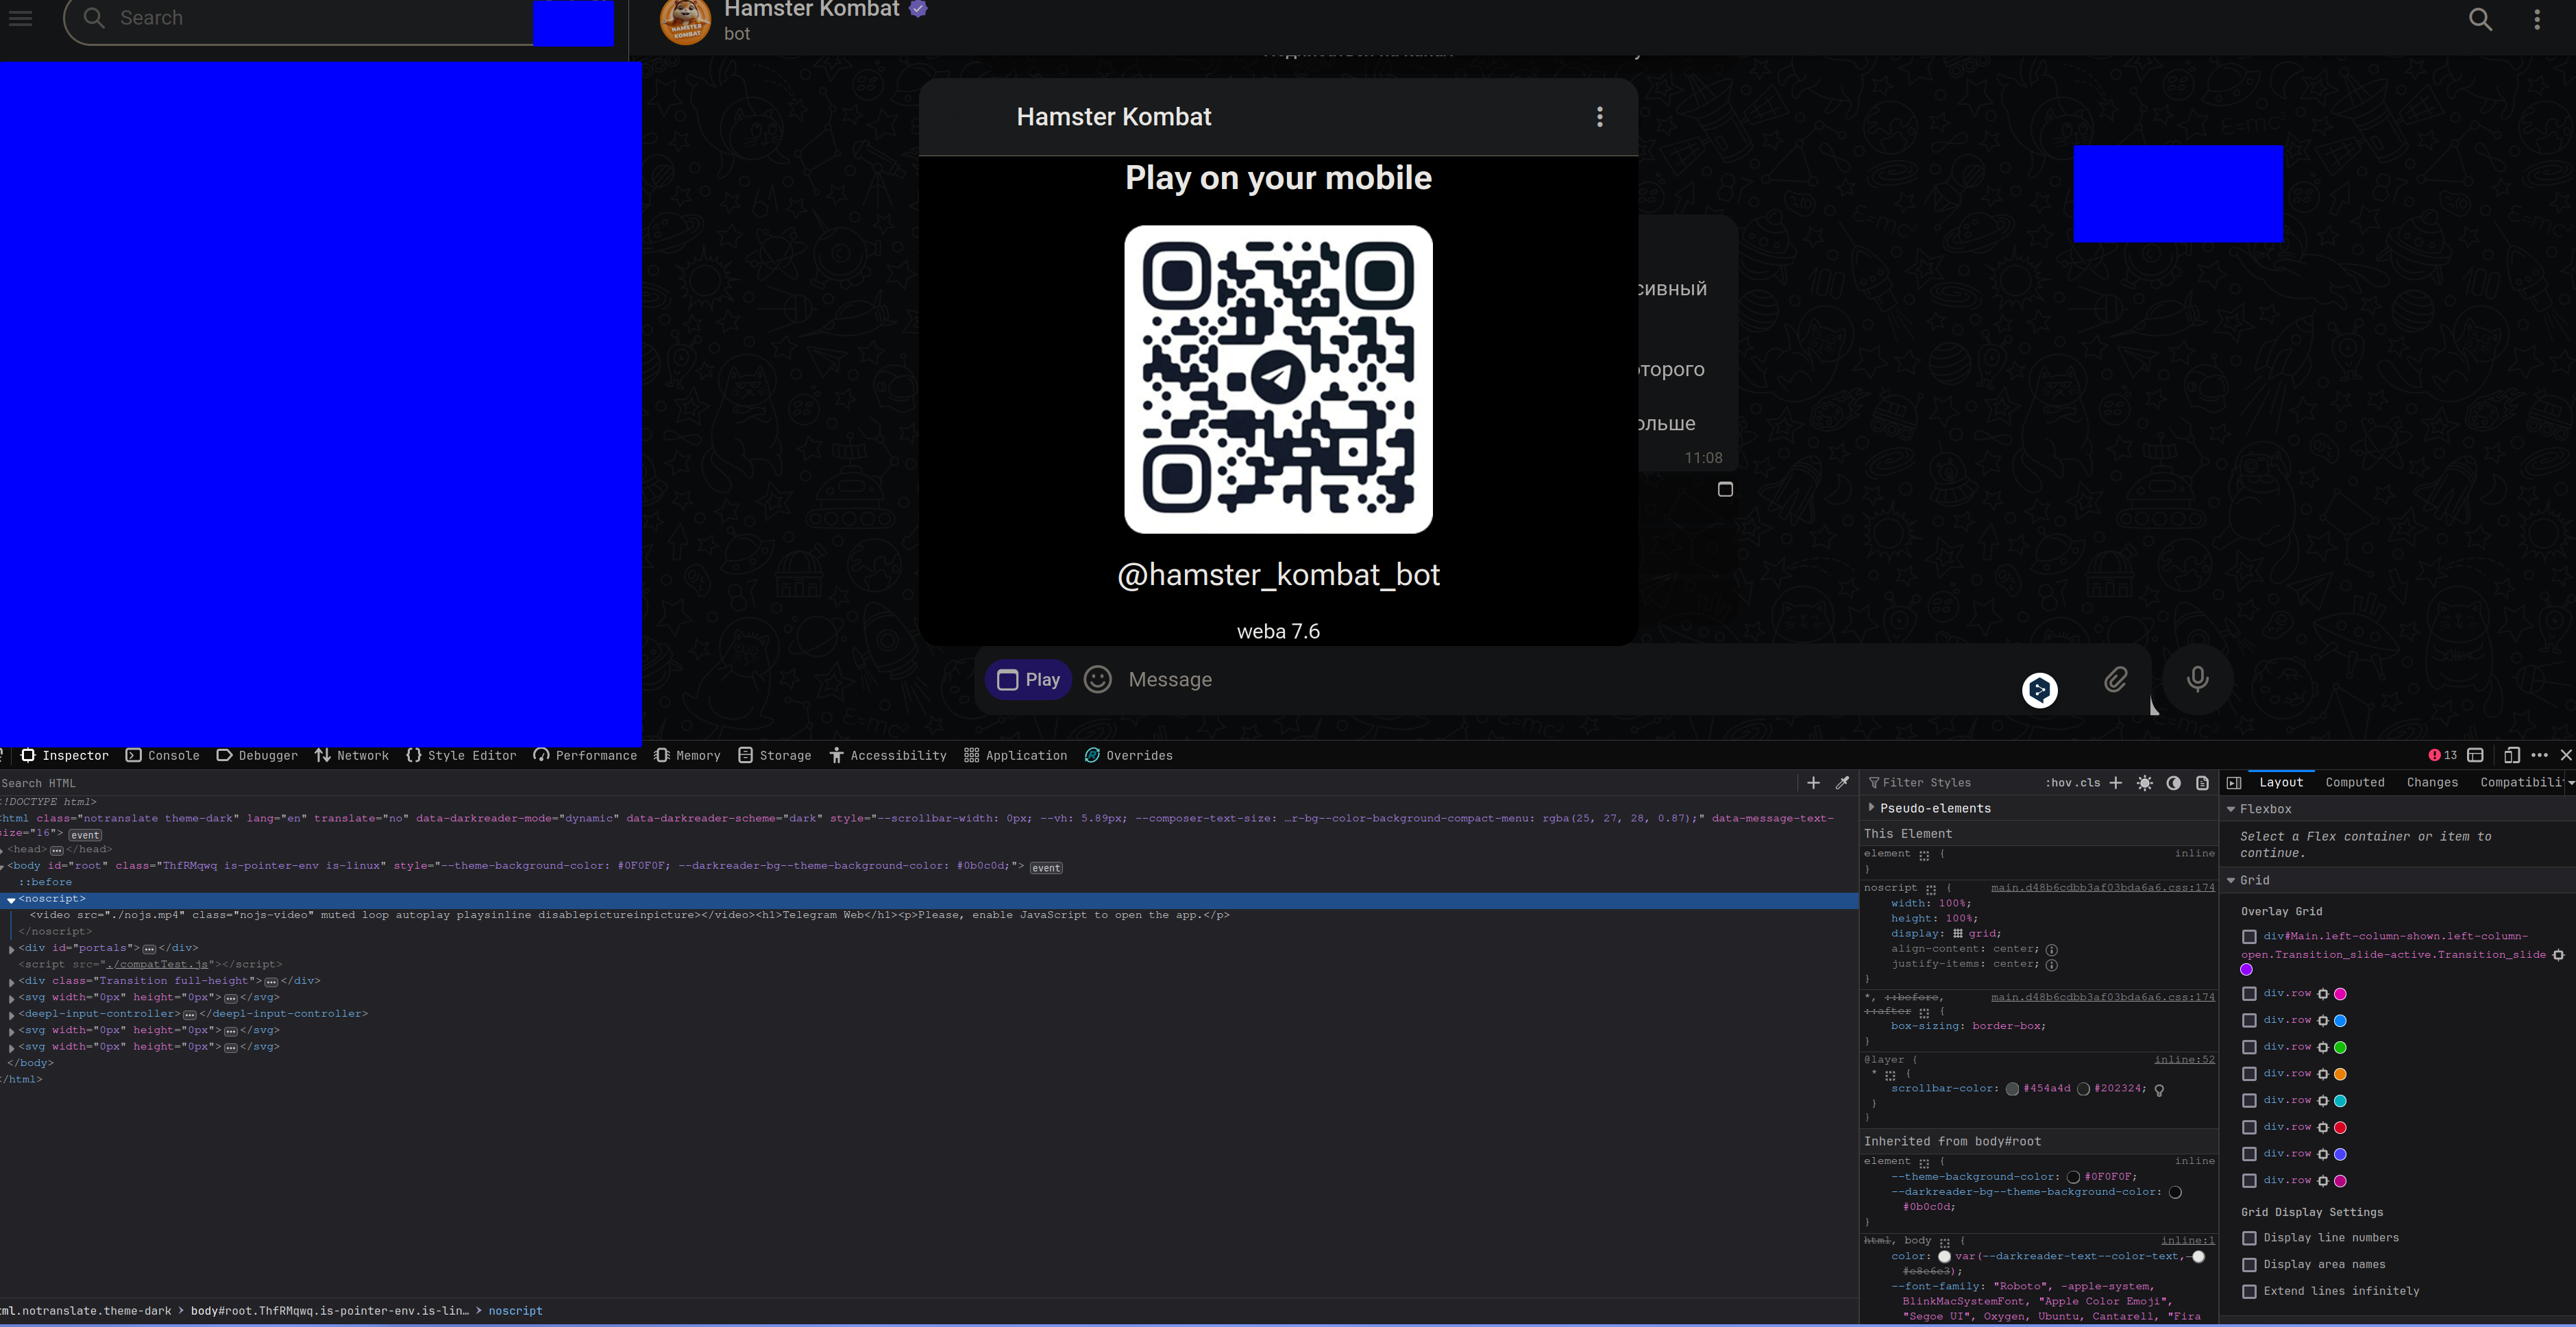Open DevTools customize options menu
Viewport: 2576px width, 1327px height.
tap(2539, 755)
